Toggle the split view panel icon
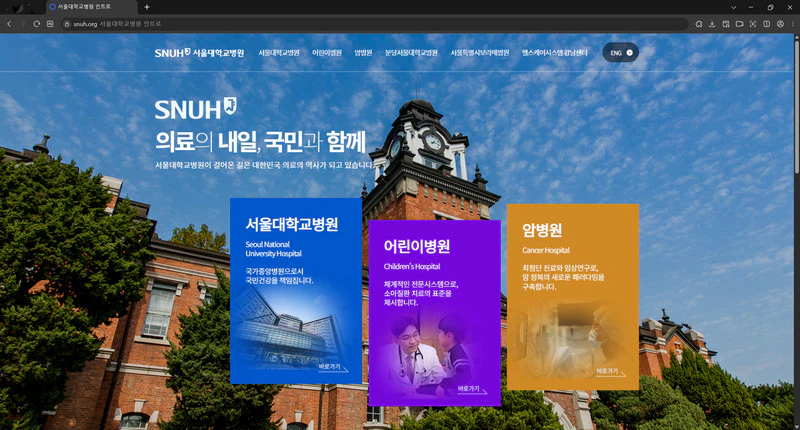 [x=766, y=24]
